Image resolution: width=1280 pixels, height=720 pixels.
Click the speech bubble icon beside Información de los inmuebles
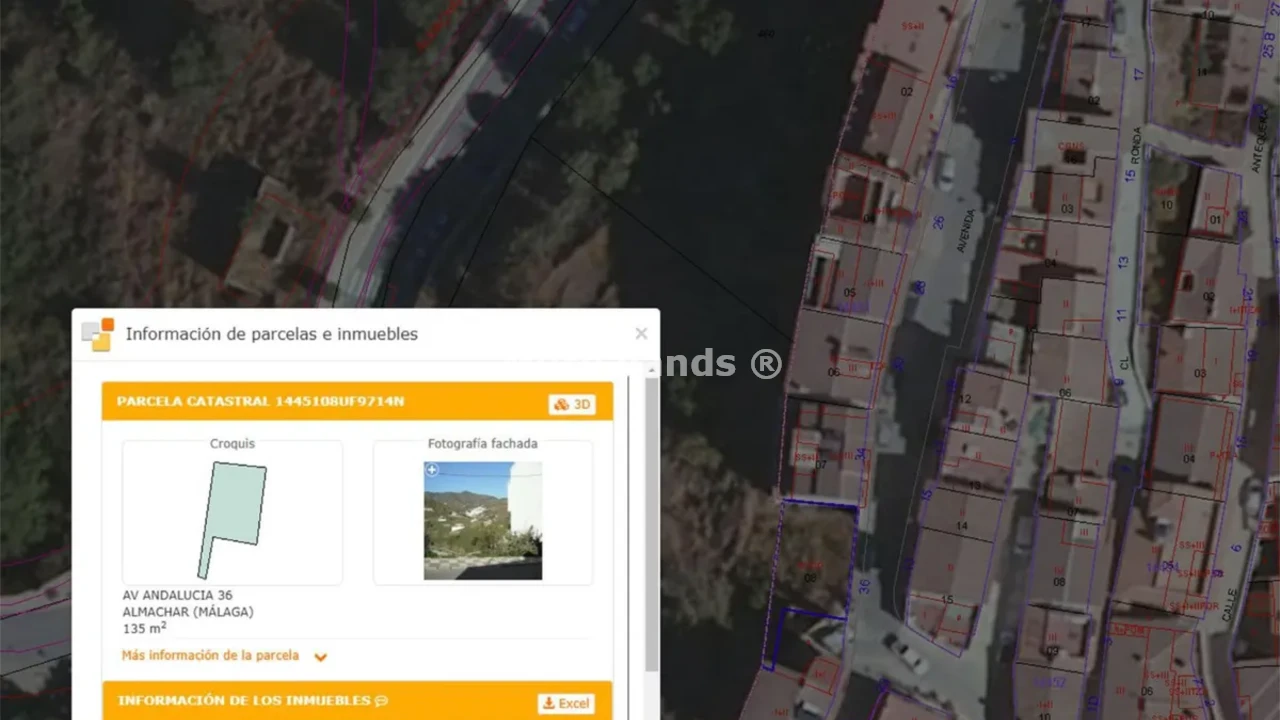click(x=381, y=701)
